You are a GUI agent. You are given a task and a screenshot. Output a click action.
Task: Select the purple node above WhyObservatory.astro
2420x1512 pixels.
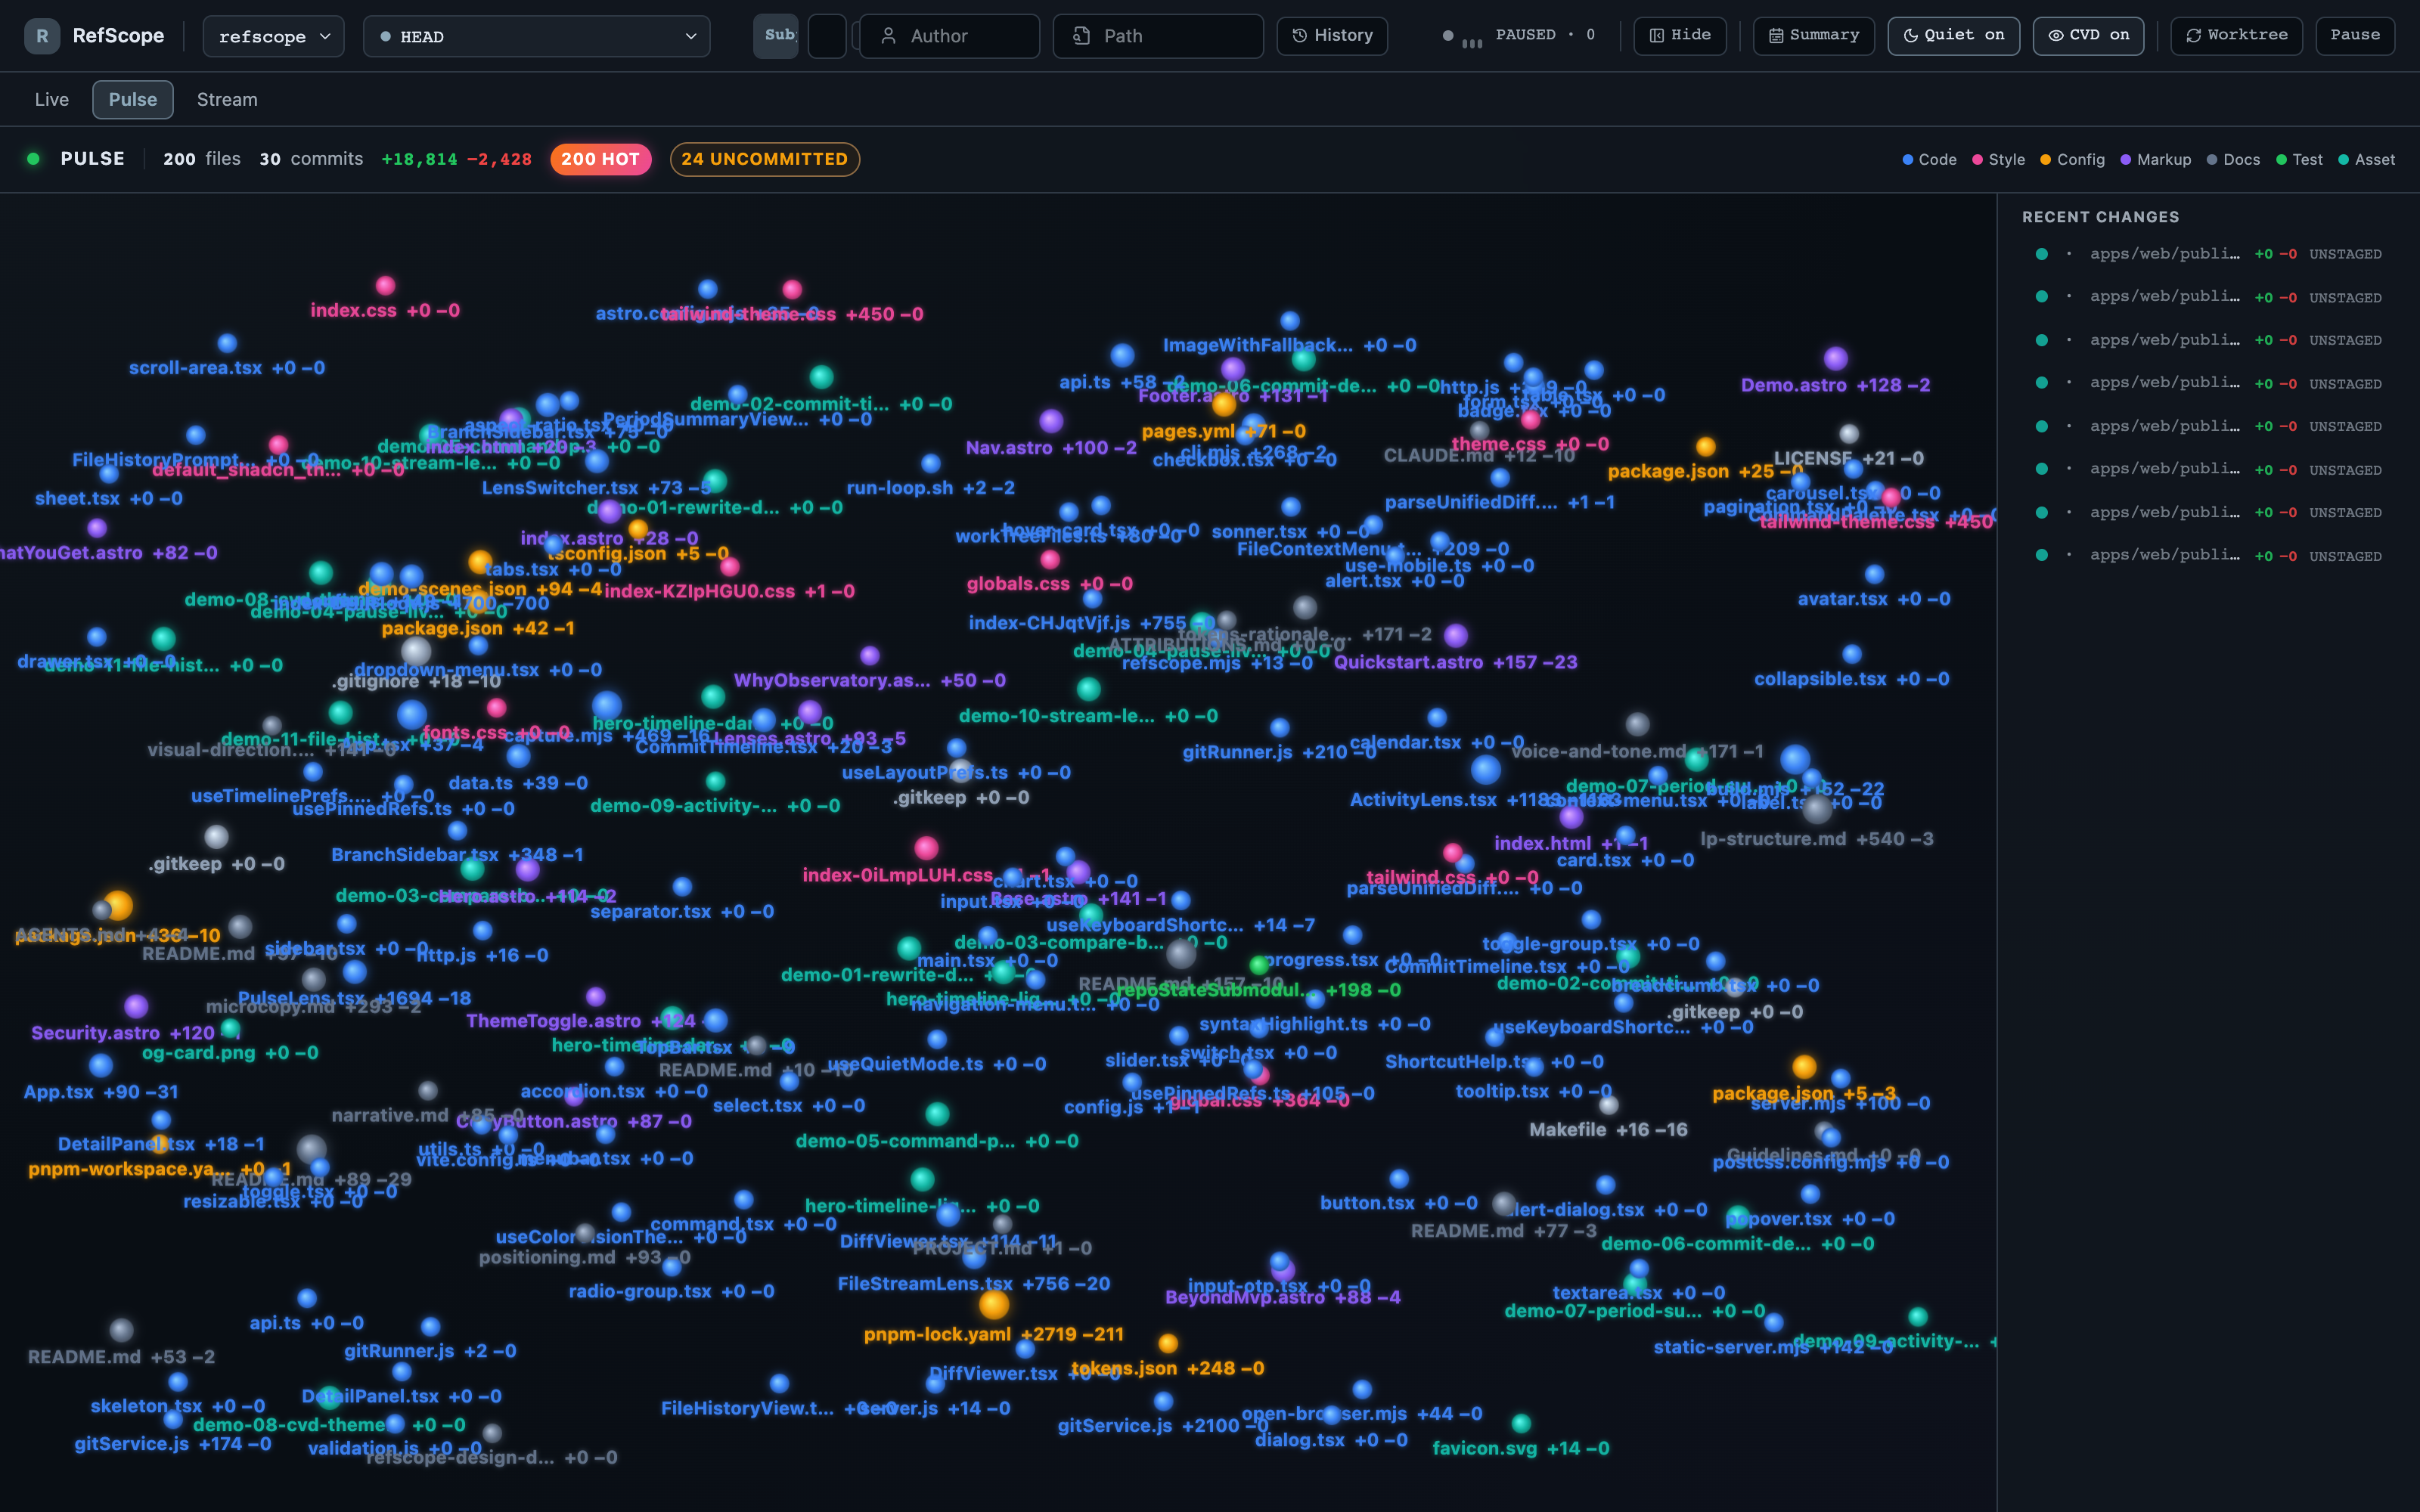click(x=870, y=655)
